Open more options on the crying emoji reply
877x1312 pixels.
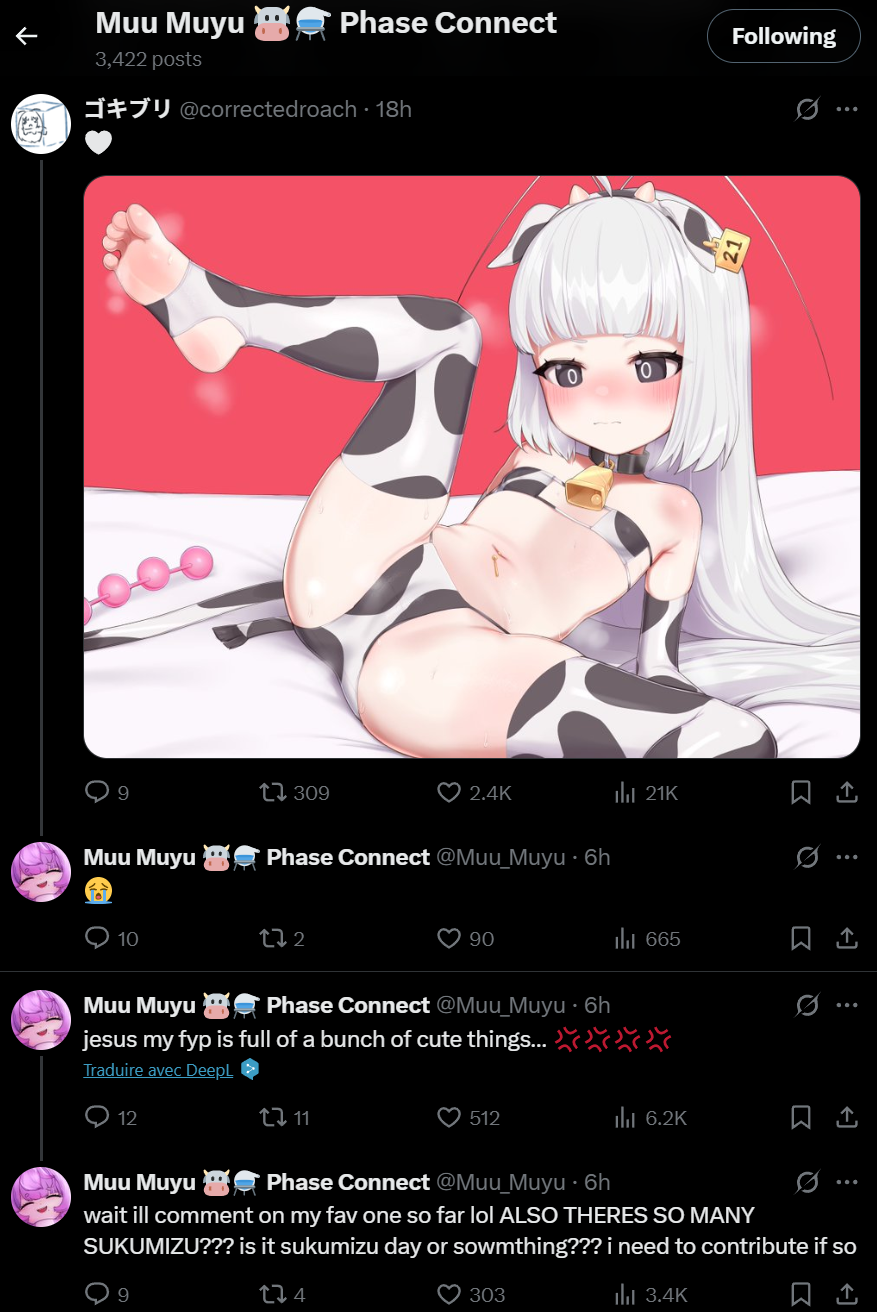[846, 858]
